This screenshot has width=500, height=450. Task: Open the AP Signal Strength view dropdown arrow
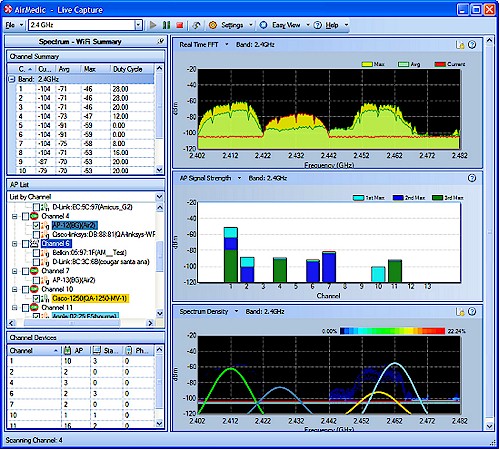tap(239, 178)
